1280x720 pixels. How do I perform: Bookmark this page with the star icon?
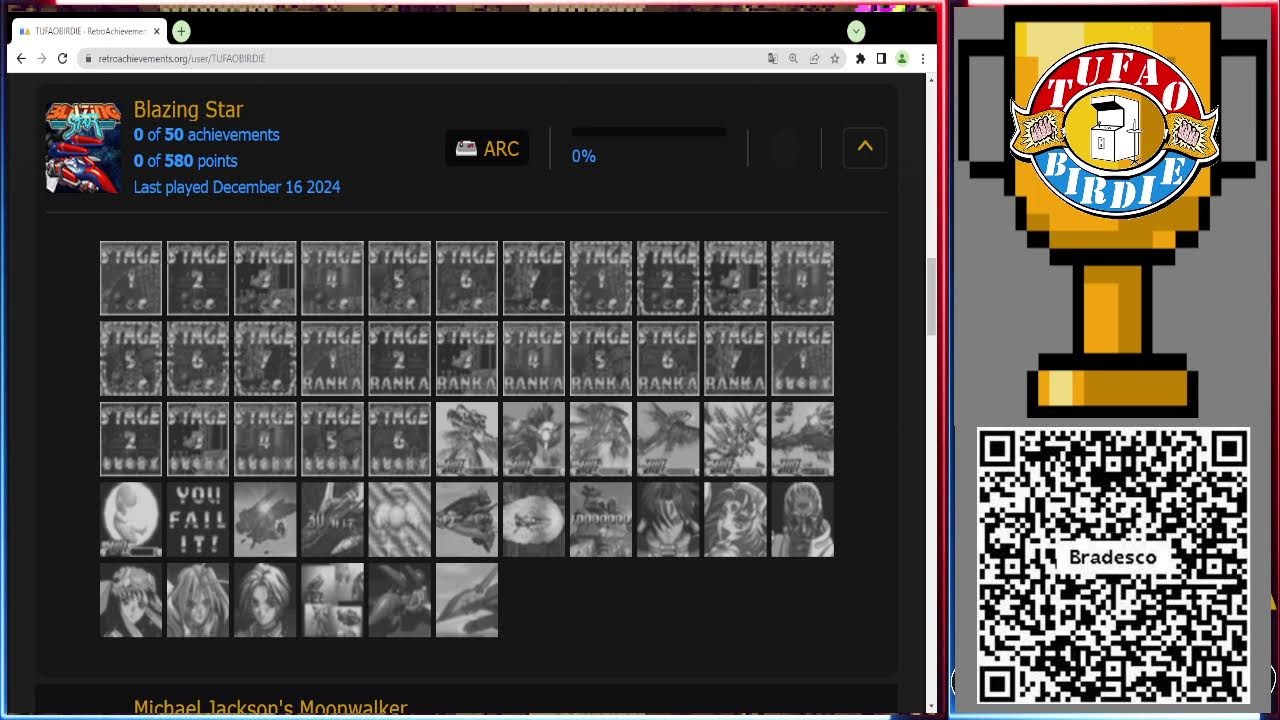tap(835, 59)
